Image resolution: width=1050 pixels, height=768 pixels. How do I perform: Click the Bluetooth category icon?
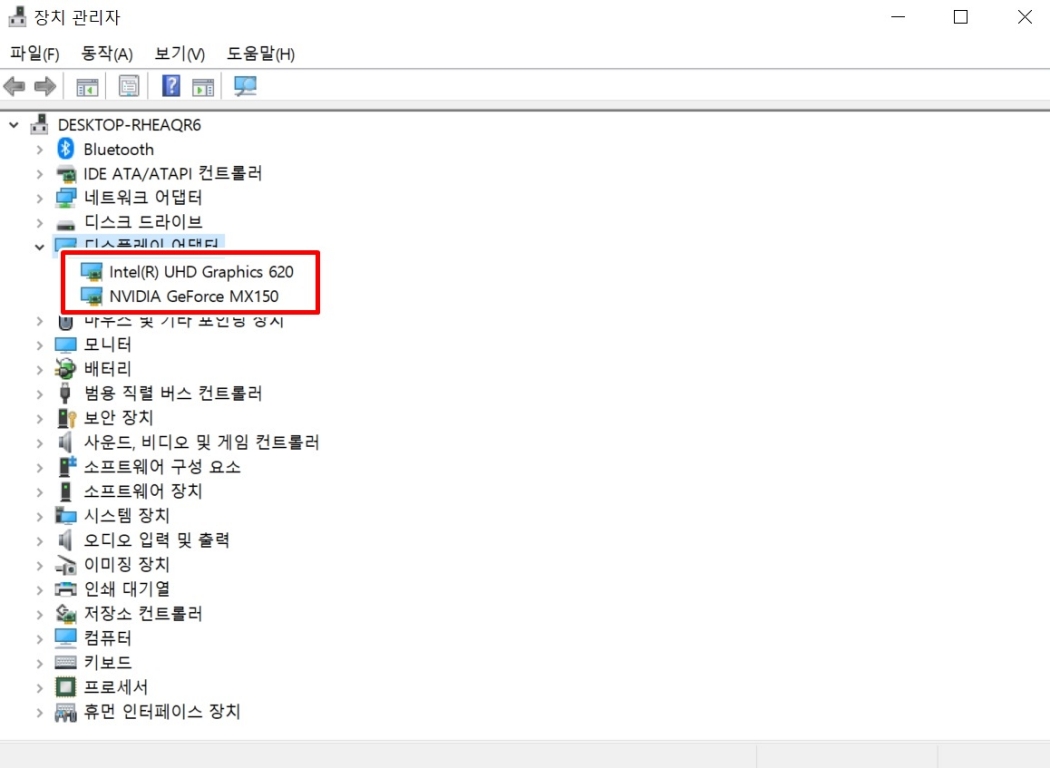click(x=66, y=149)
